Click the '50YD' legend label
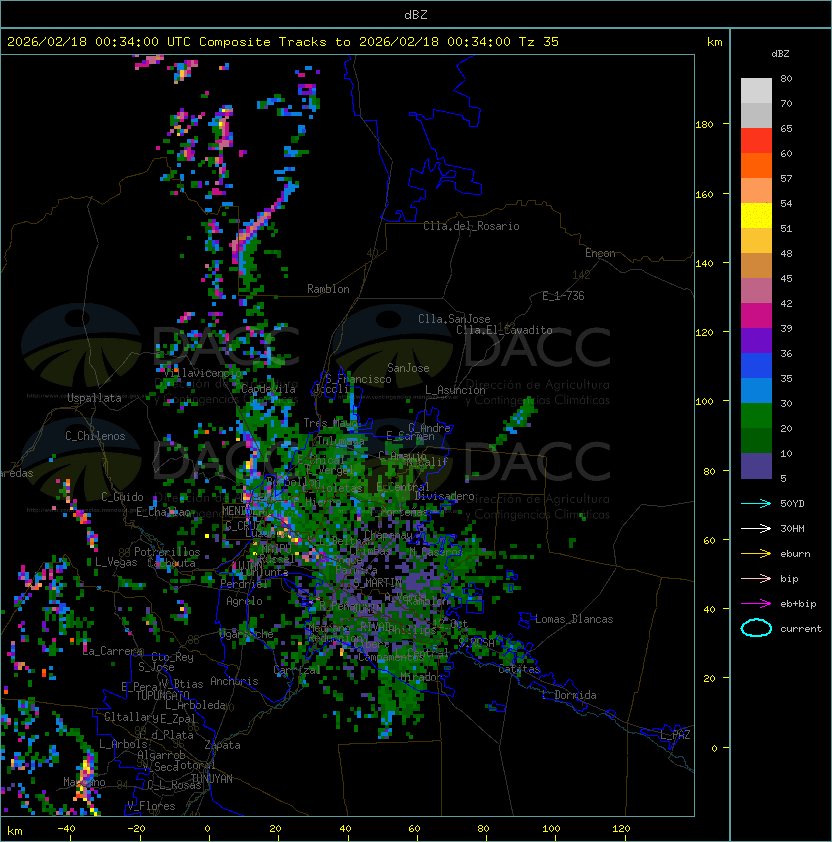832x842 pixels. tap(792, 503)
